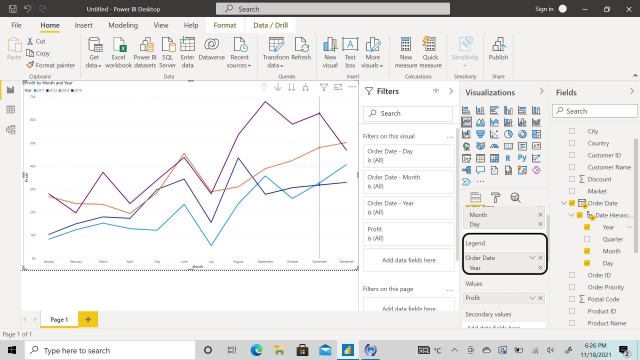Open Power BI datasets
This screenshot has width=640, height=360.
(145, 52)
